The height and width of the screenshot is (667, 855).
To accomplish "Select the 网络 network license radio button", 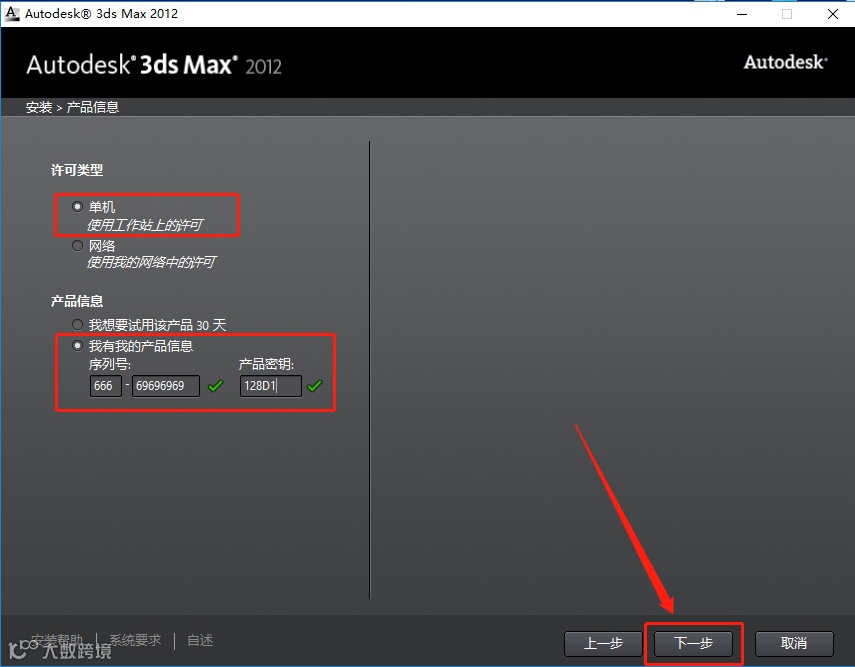I will 77,245.
